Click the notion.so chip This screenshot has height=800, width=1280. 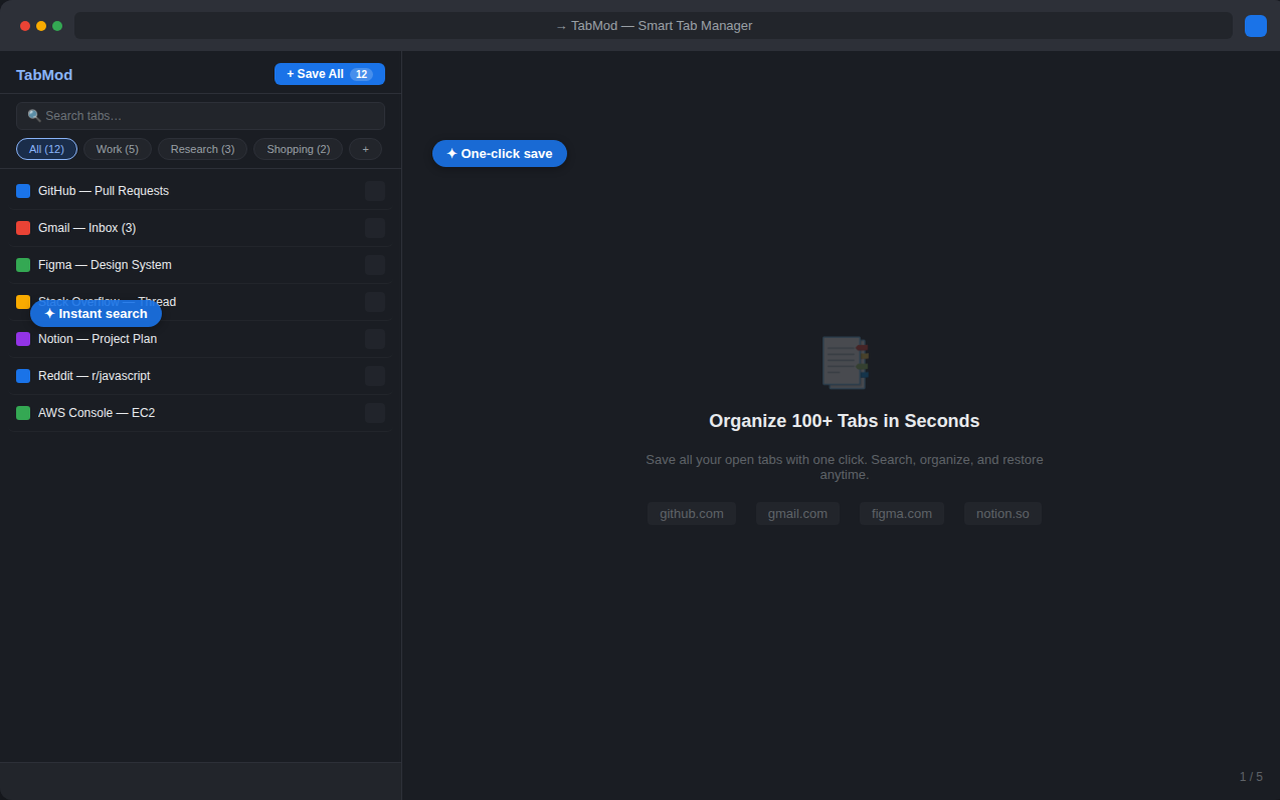(1002, 514)
